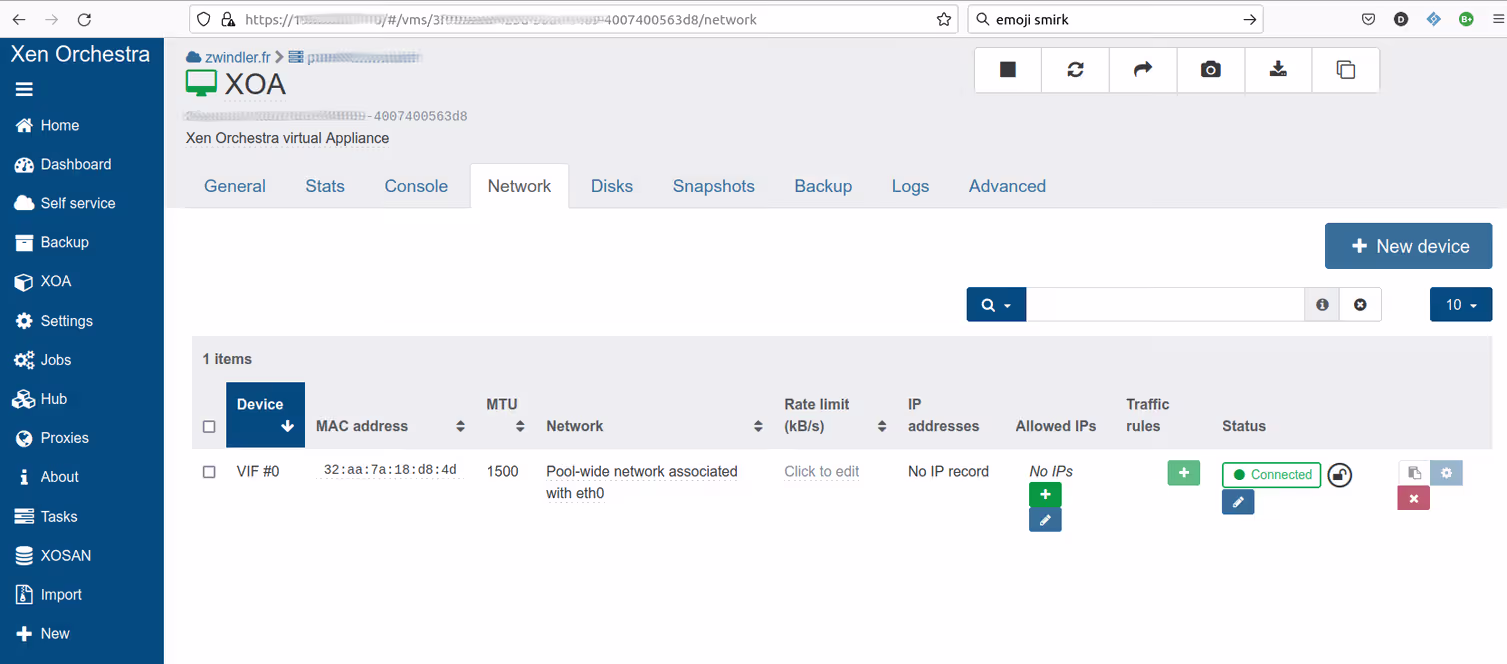Copy the VM using the duplicate icon
The width and height of the screenshot is (1507, 664).
click(1345, 70)
